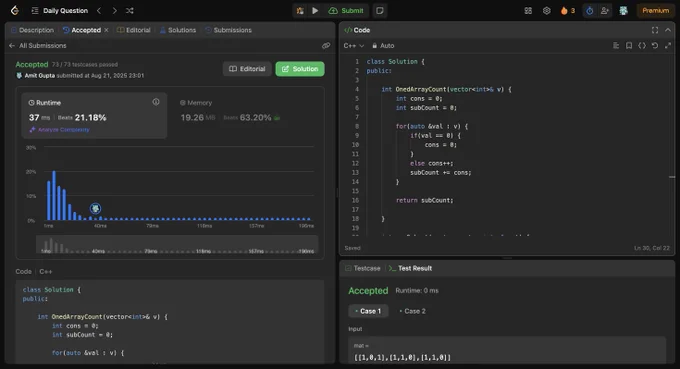Open the settings gear icon
This screenshot has width=680, height=369.
[546, 11]
